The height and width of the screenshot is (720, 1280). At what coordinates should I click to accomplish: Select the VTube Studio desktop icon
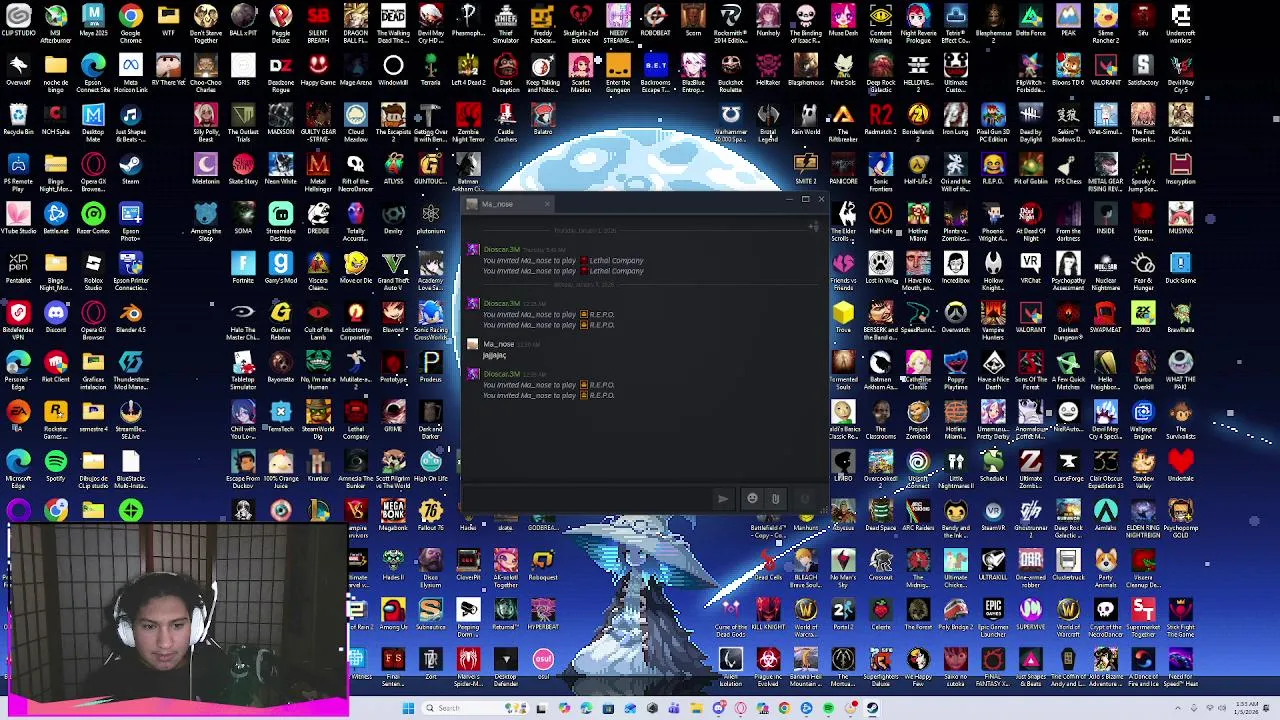(18, 219)
